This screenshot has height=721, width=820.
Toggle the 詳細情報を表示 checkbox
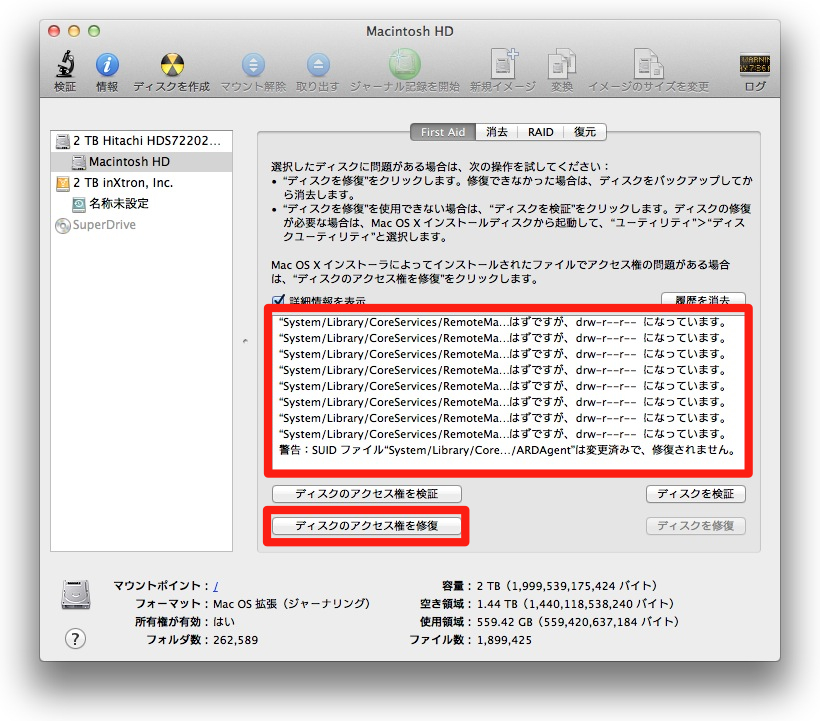(279, 301)
